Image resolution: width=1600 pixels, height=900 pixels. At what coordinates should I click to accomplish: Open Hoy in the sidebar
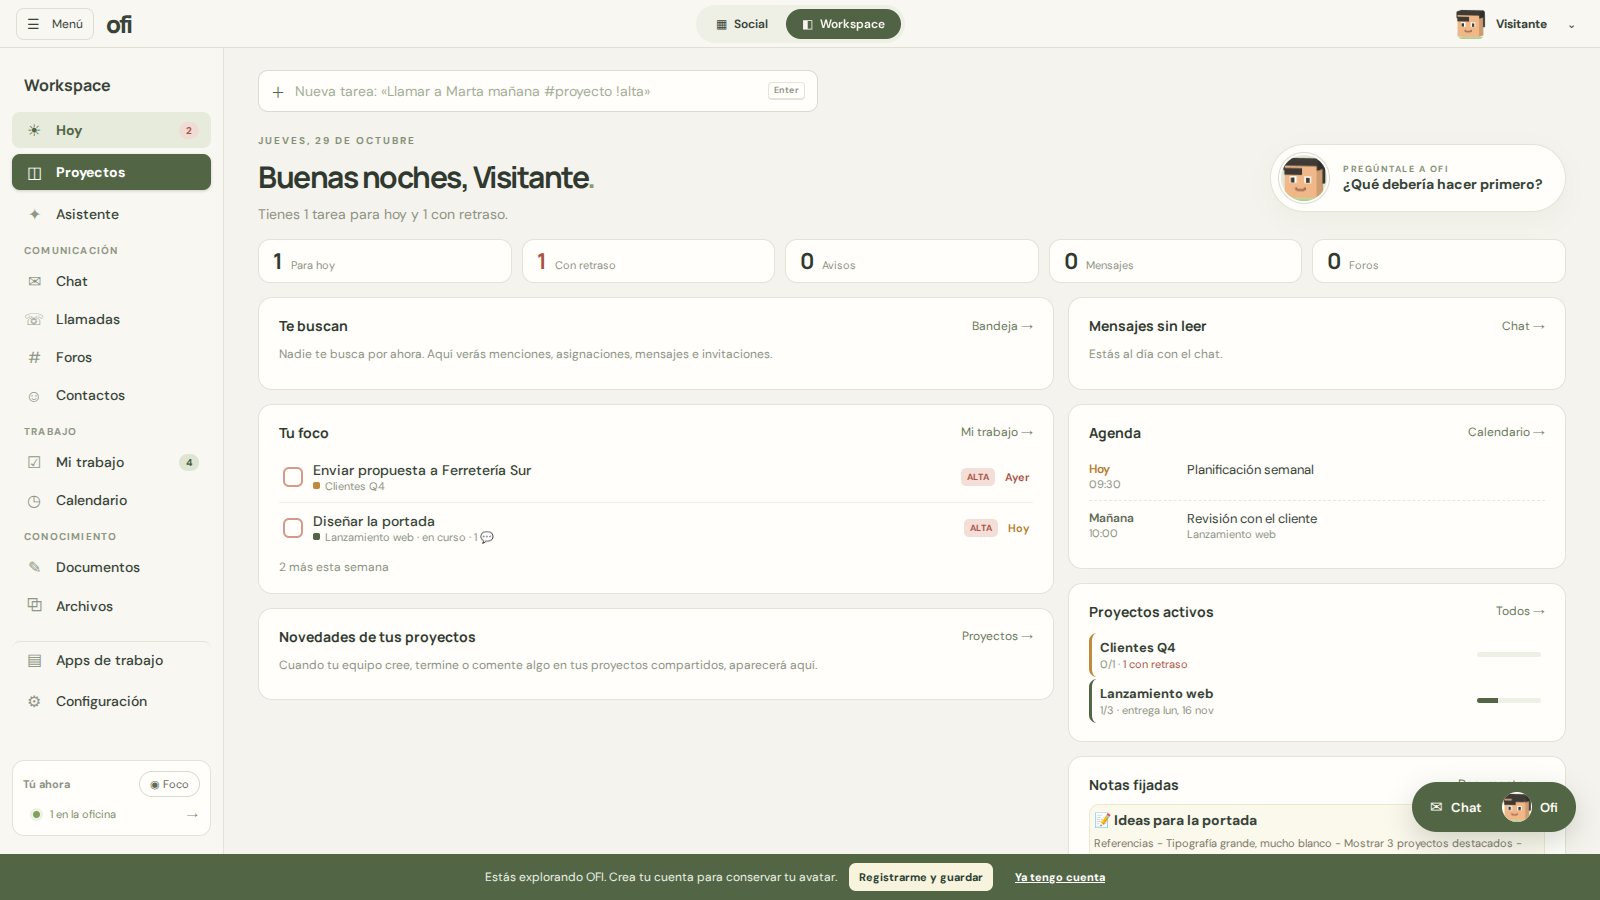(x=111, y=130)
